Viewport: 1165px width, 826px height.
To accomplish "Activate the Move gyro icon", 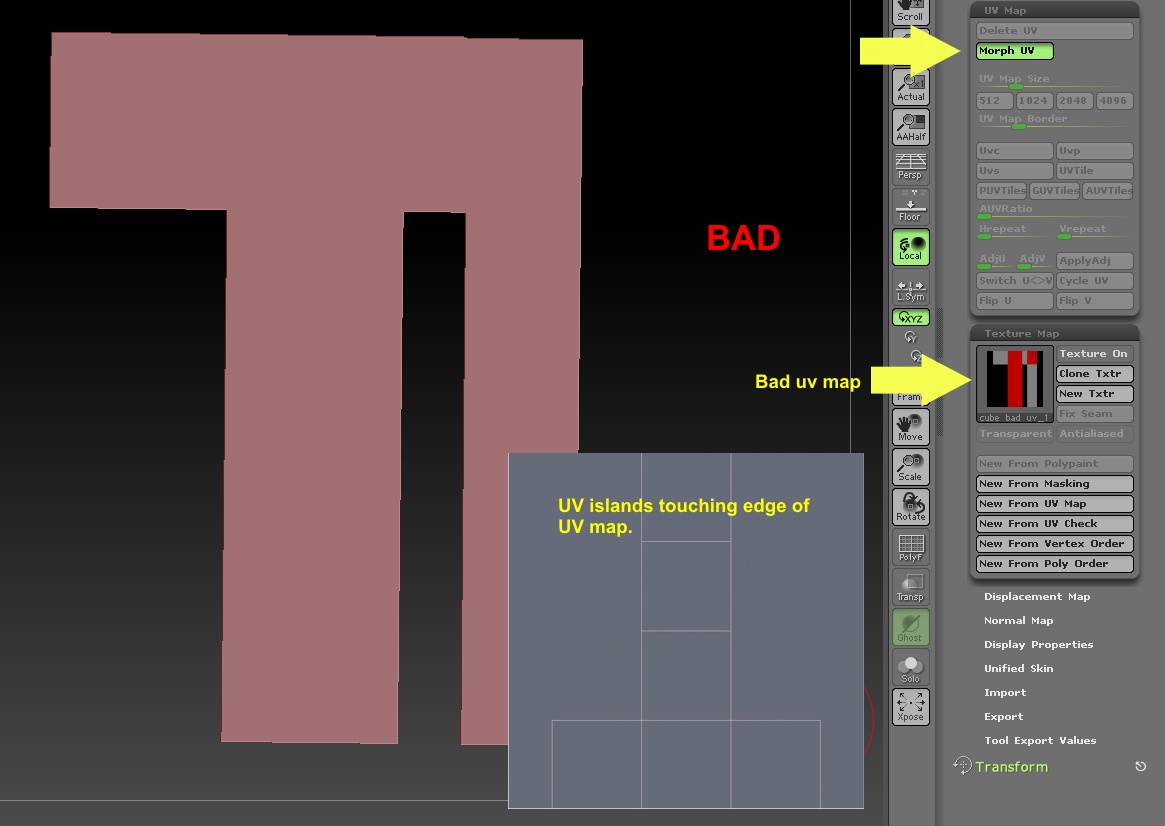I will [x=910, y=425].
